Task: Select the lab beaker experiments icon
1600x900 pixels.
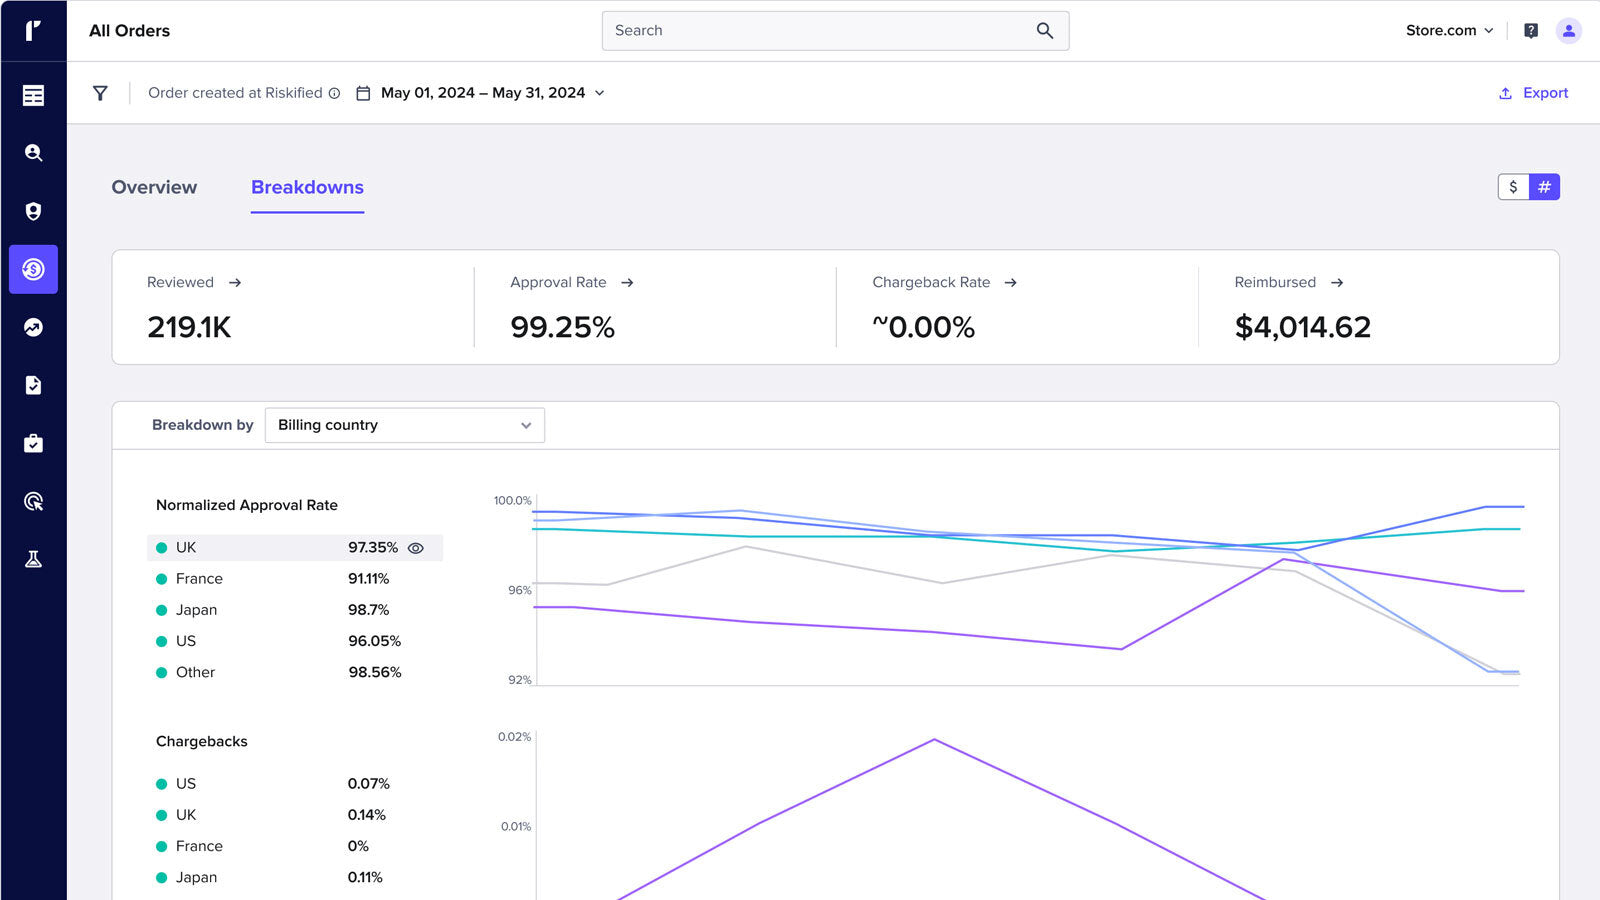Action: click(34, 558)
